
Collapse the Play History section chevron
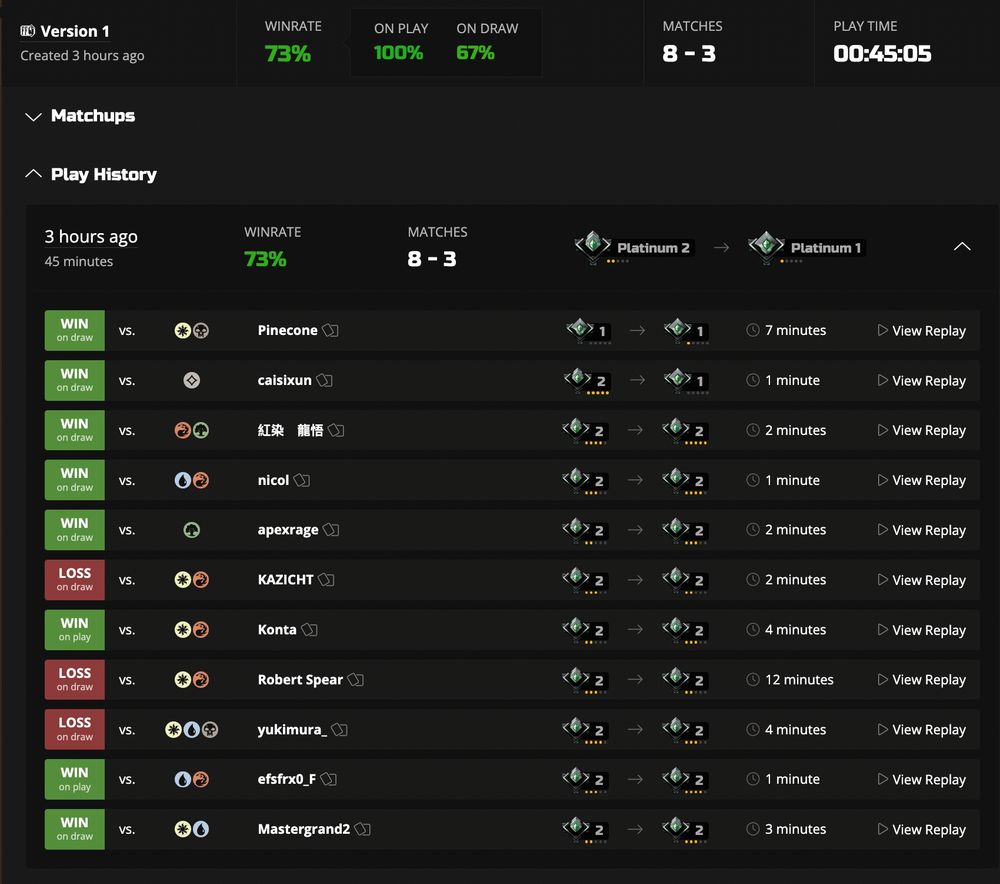point(33,174)
